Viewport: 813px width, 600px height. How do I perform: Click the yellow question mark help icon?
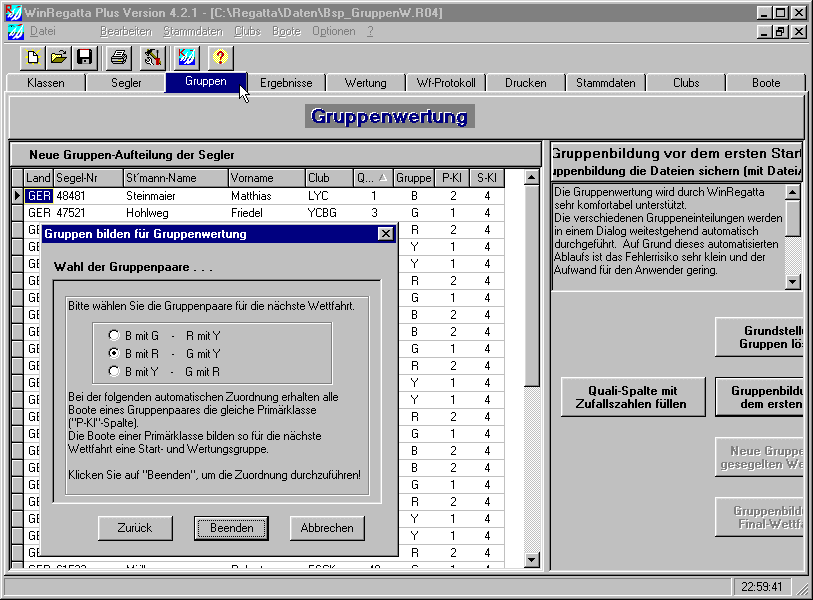(220, 57)
